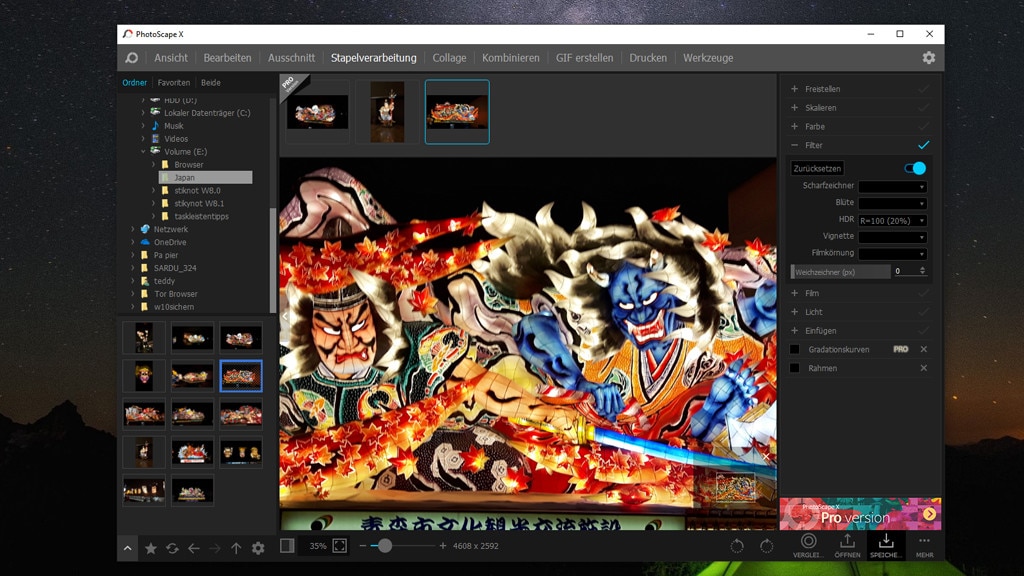1024x576 pixels.
Task: Remove the Rahmen entry
Action: click(923, 368)
